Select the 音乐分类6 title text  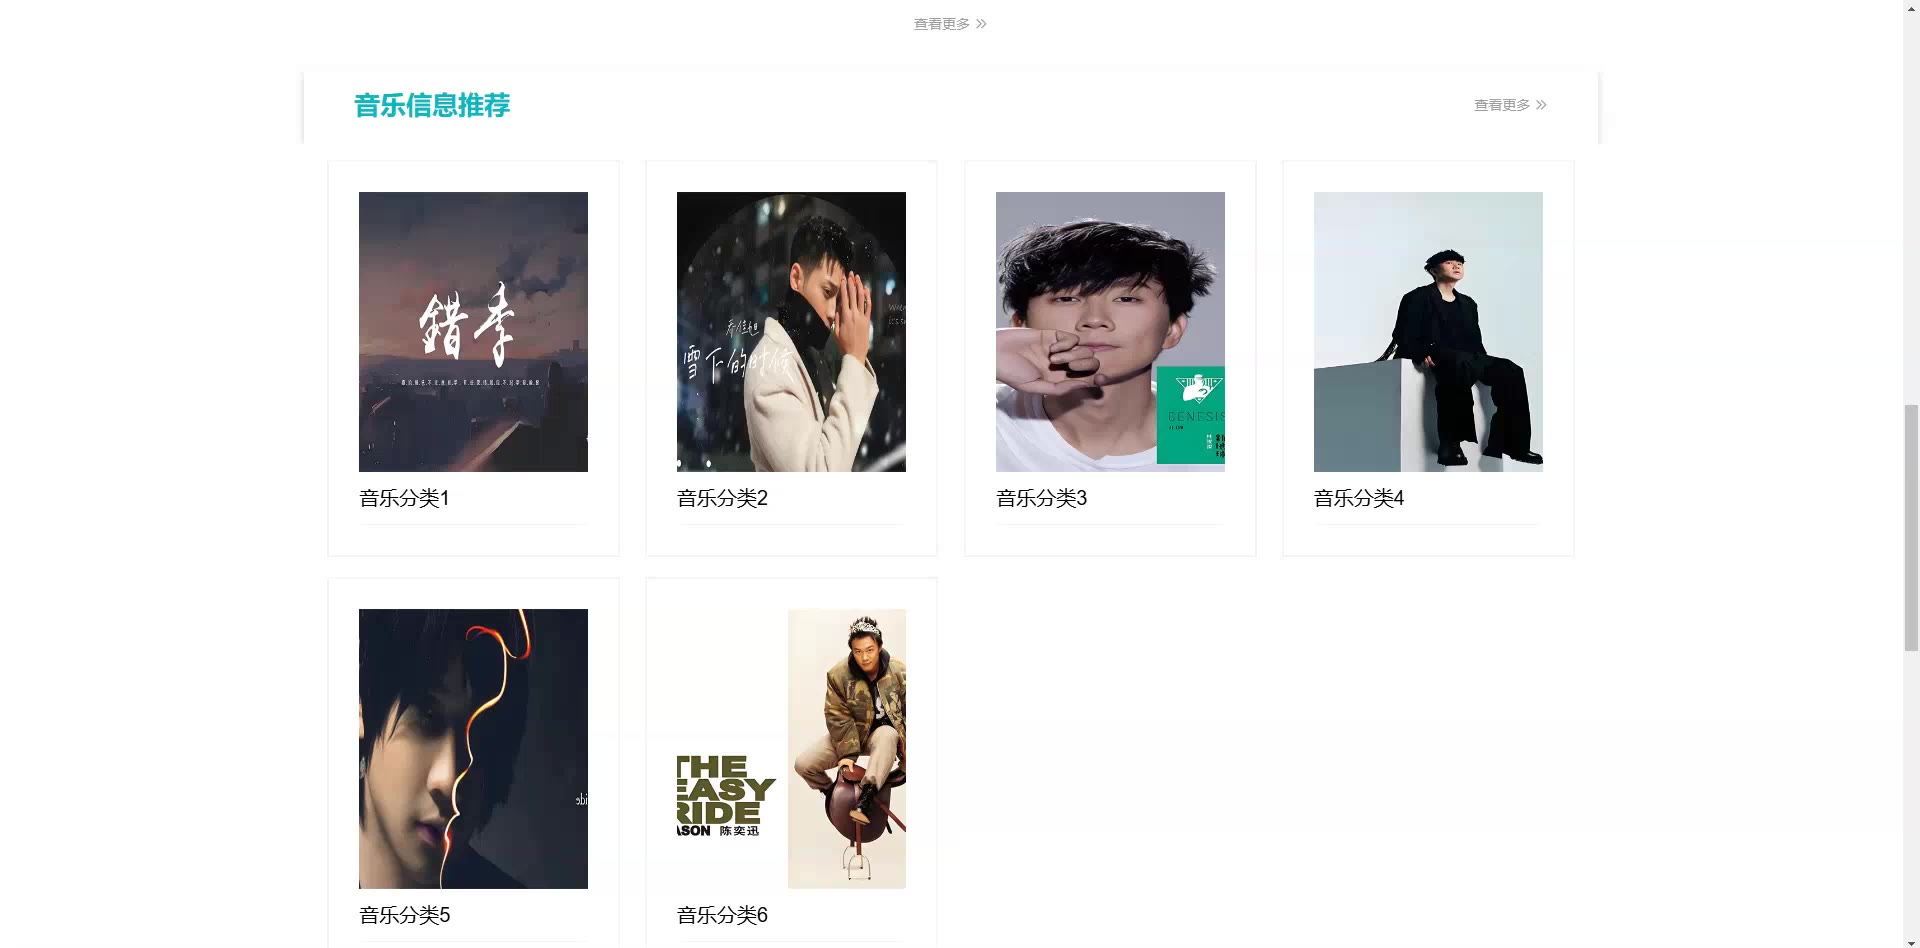[723, 915]
